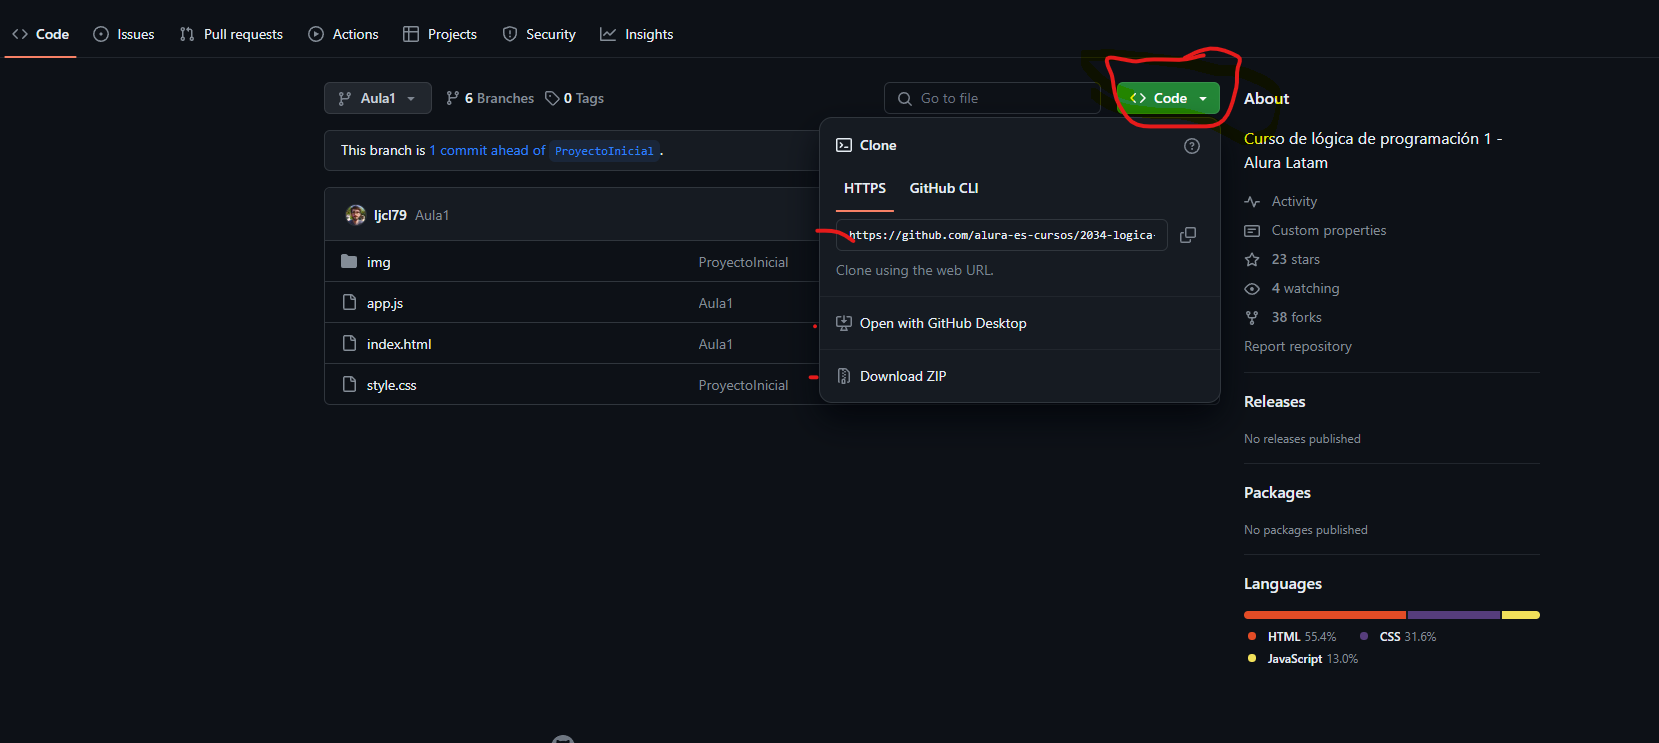
Task: Open the Issues tab
Action: tap(124, 34)
